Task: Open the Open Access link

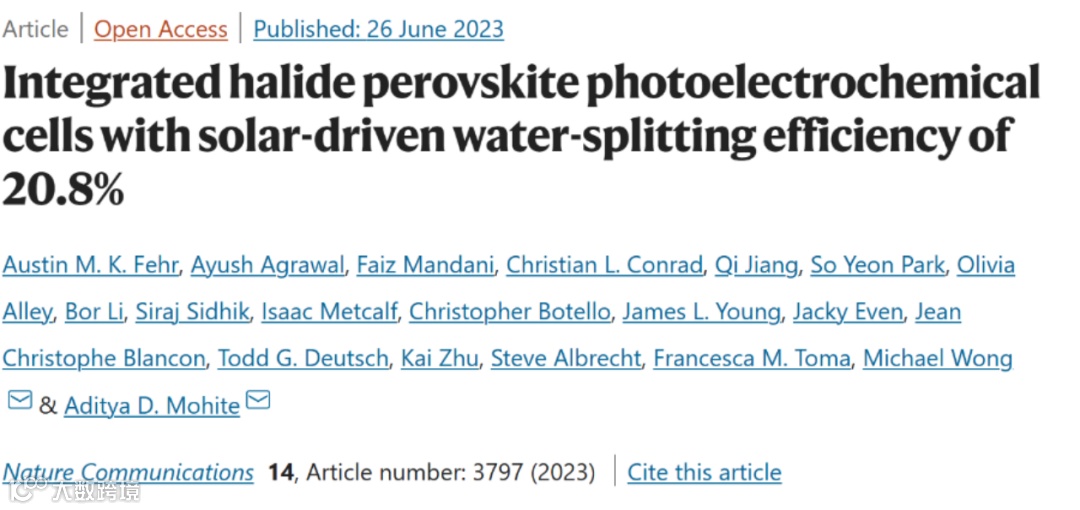Action: [x=161, y=29]
